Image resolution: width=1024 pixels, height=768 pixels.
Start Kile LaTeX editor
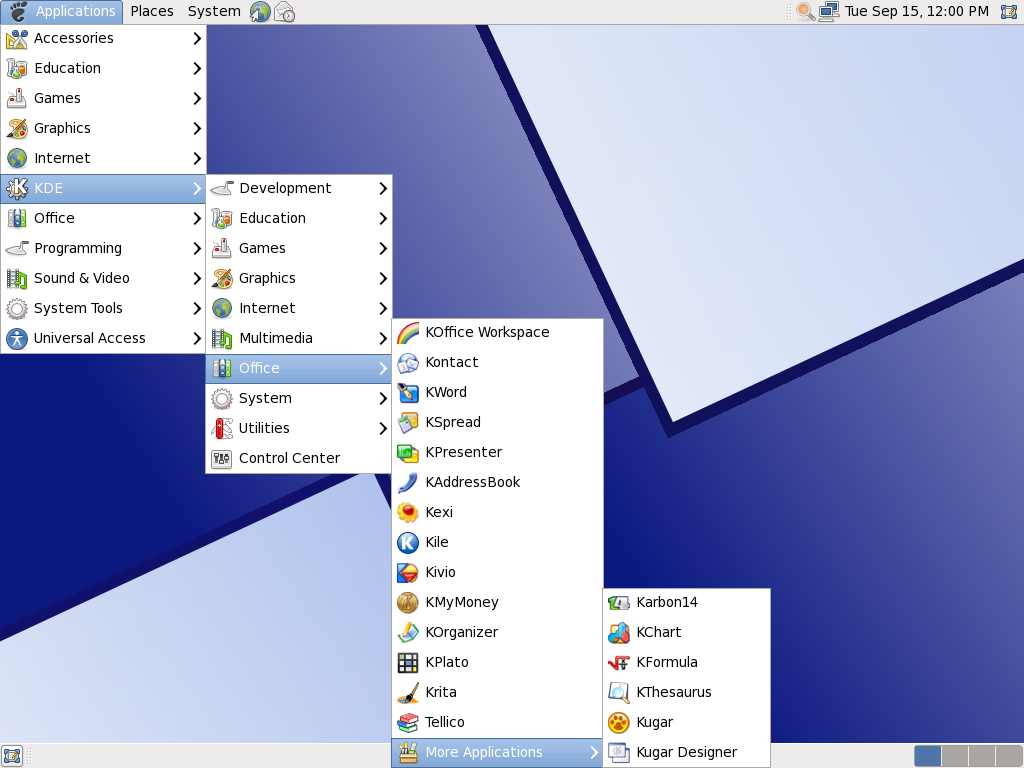[x=497, y=543]
